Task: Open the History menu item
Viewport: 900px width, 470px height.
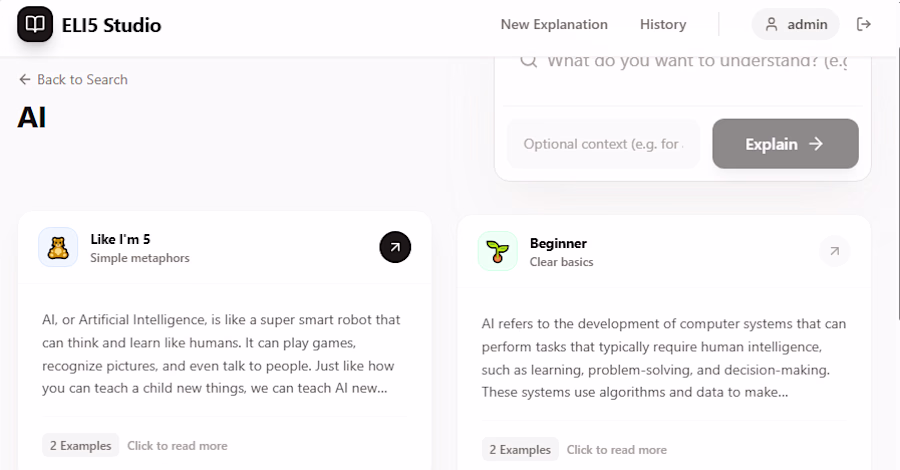Action: pos(663,24)
